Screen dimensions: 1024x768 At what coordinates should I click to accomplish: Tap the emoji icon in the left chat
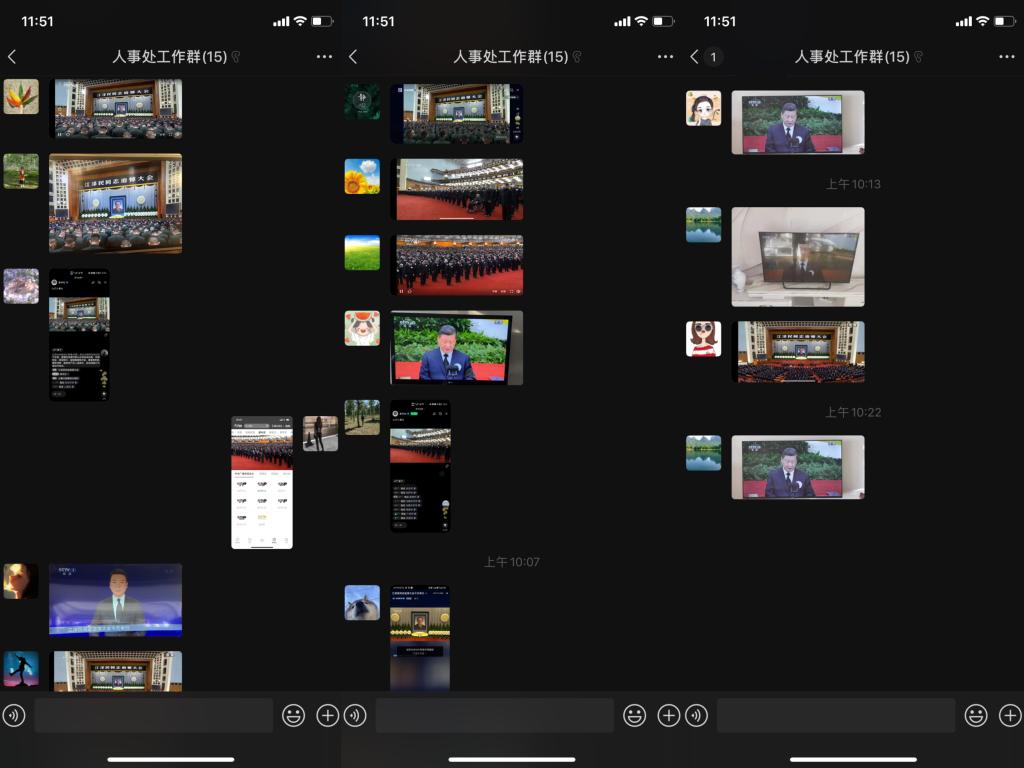293,715
